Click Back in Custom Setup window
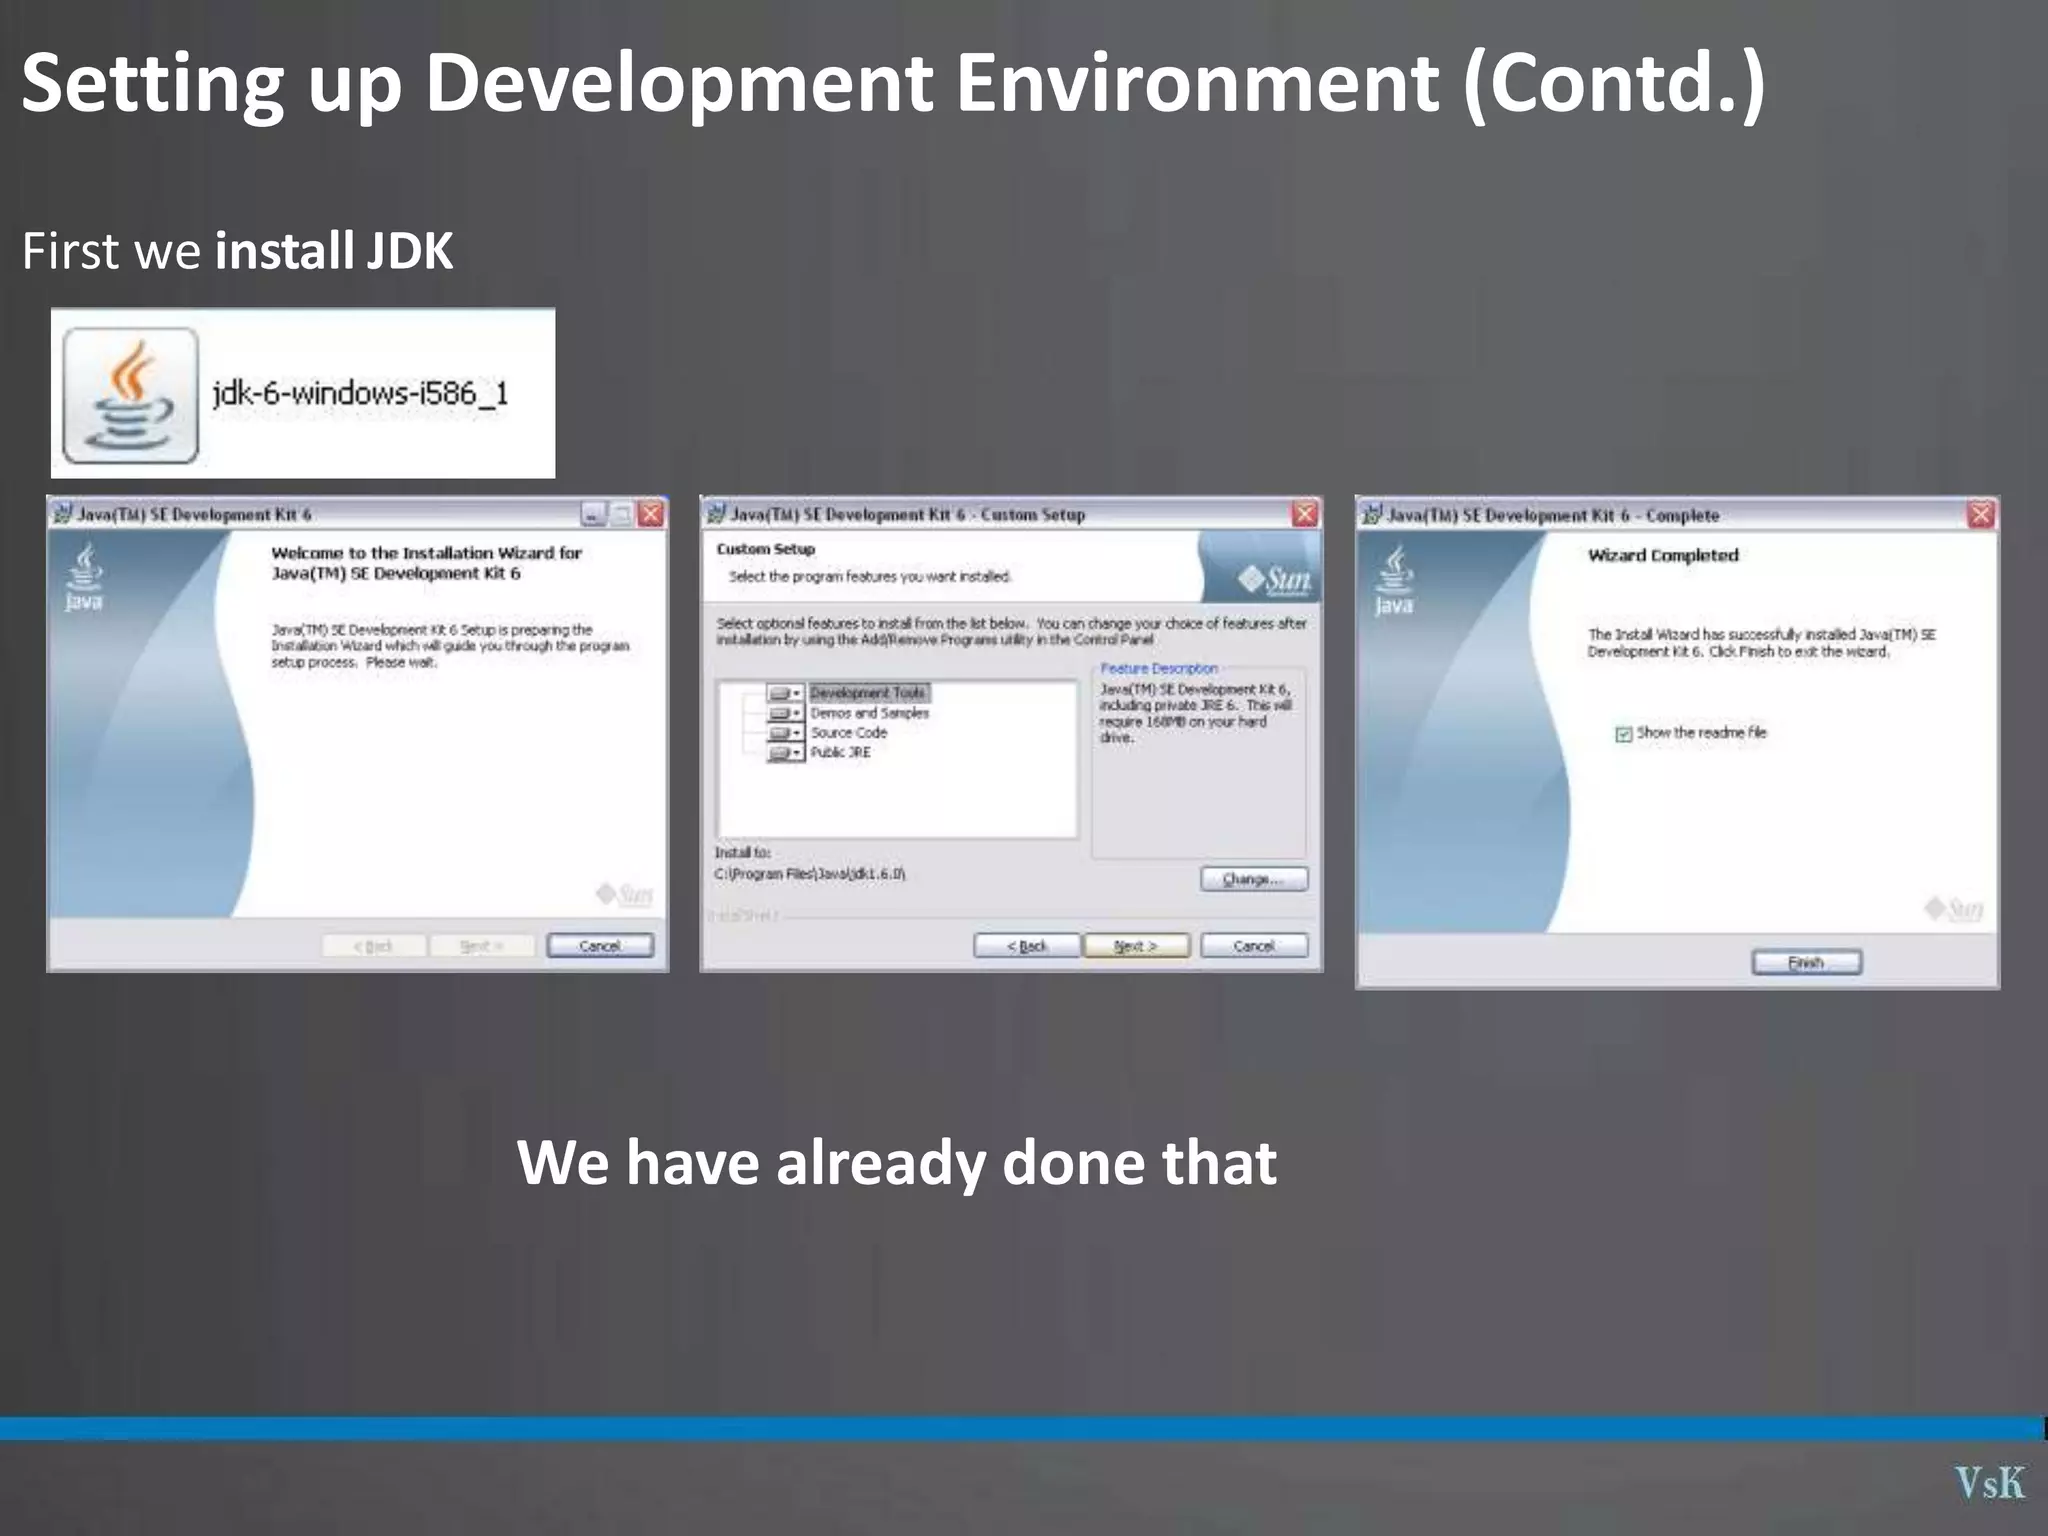 (1027, 946)
